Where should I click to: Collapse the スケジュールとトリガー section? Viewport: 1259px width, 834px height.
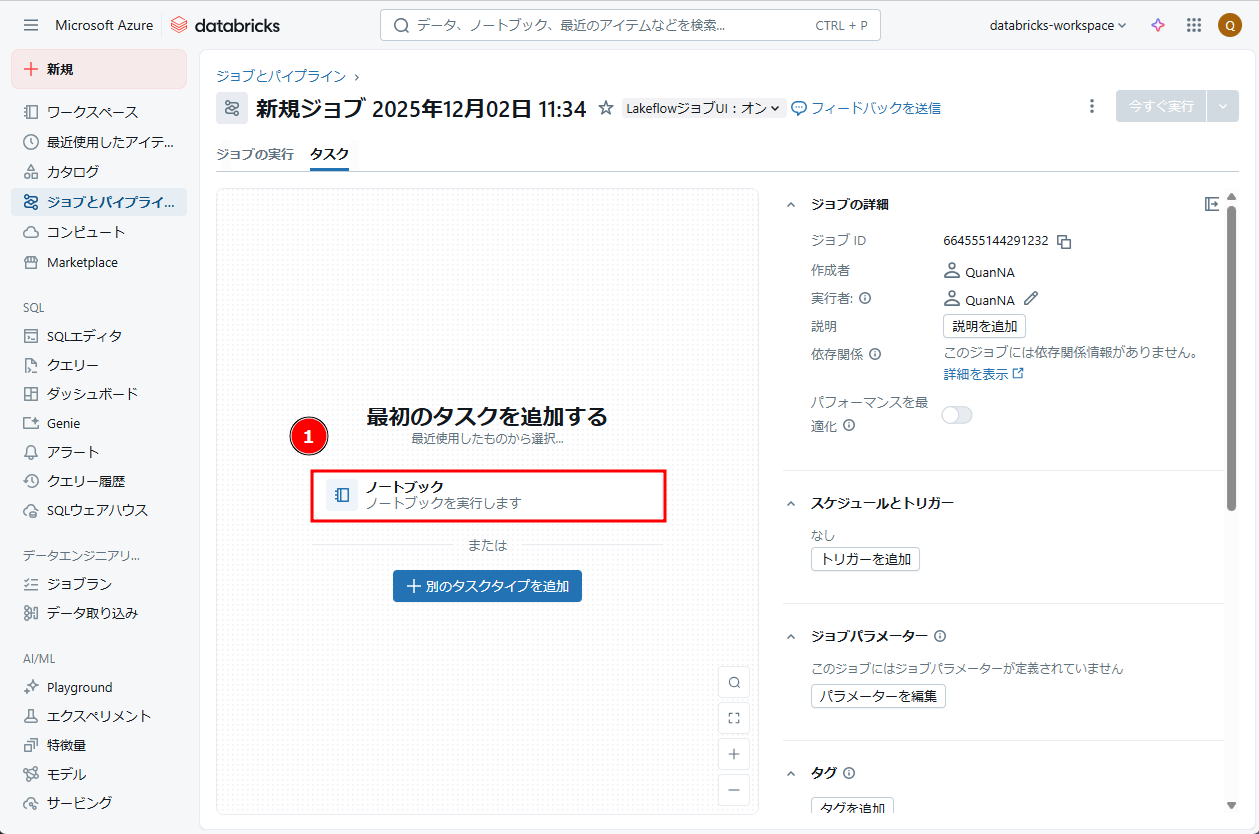(x=791, y=503)
